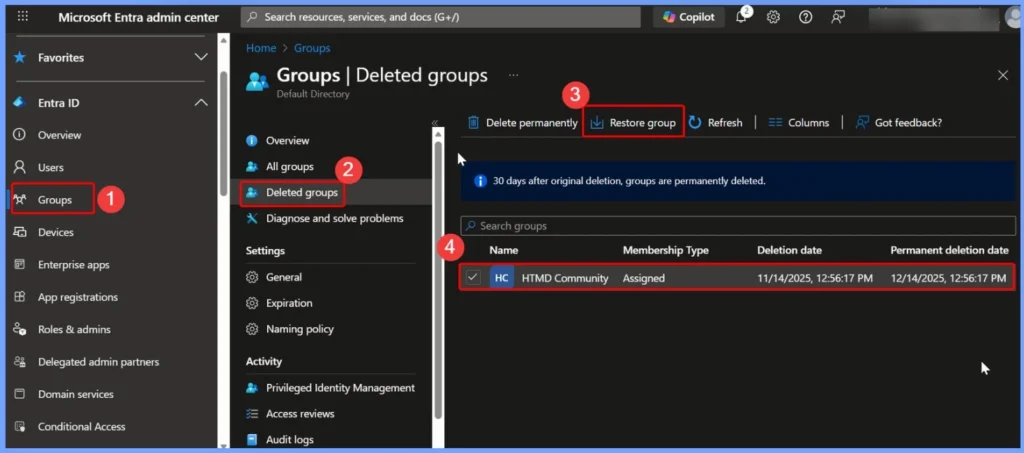Image resolution: width=1024 pixels, height=453 pixels.
Task: Click the Favorites star icon
Action: click(x=20, y=57)
